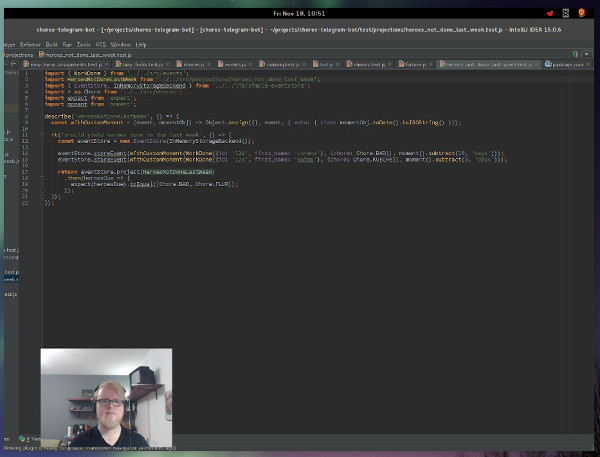Click the clock showing Fri Nov 18, 10:51

299,13
